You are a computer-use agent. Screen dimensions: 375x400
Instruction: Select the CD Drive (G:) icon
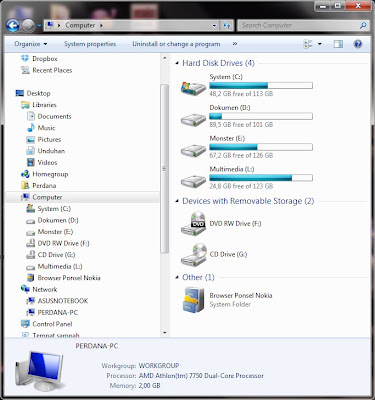193,255
